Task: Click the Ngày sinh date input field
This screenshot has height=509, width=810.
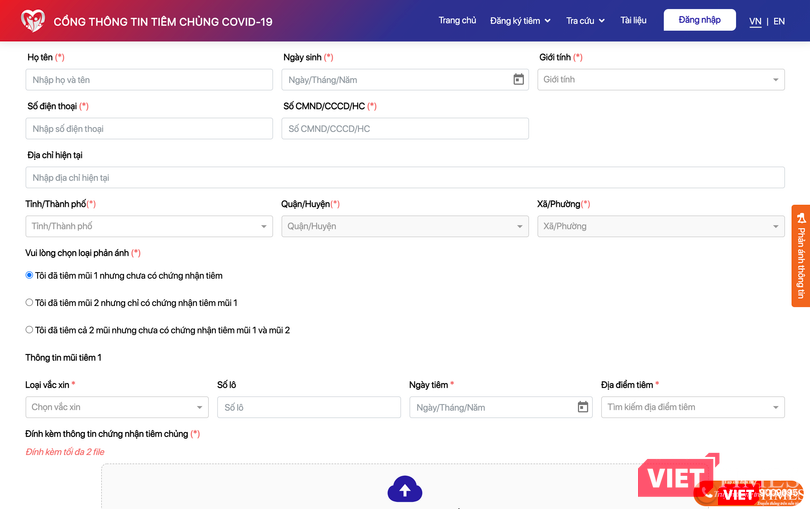Action: click(404, 80)
